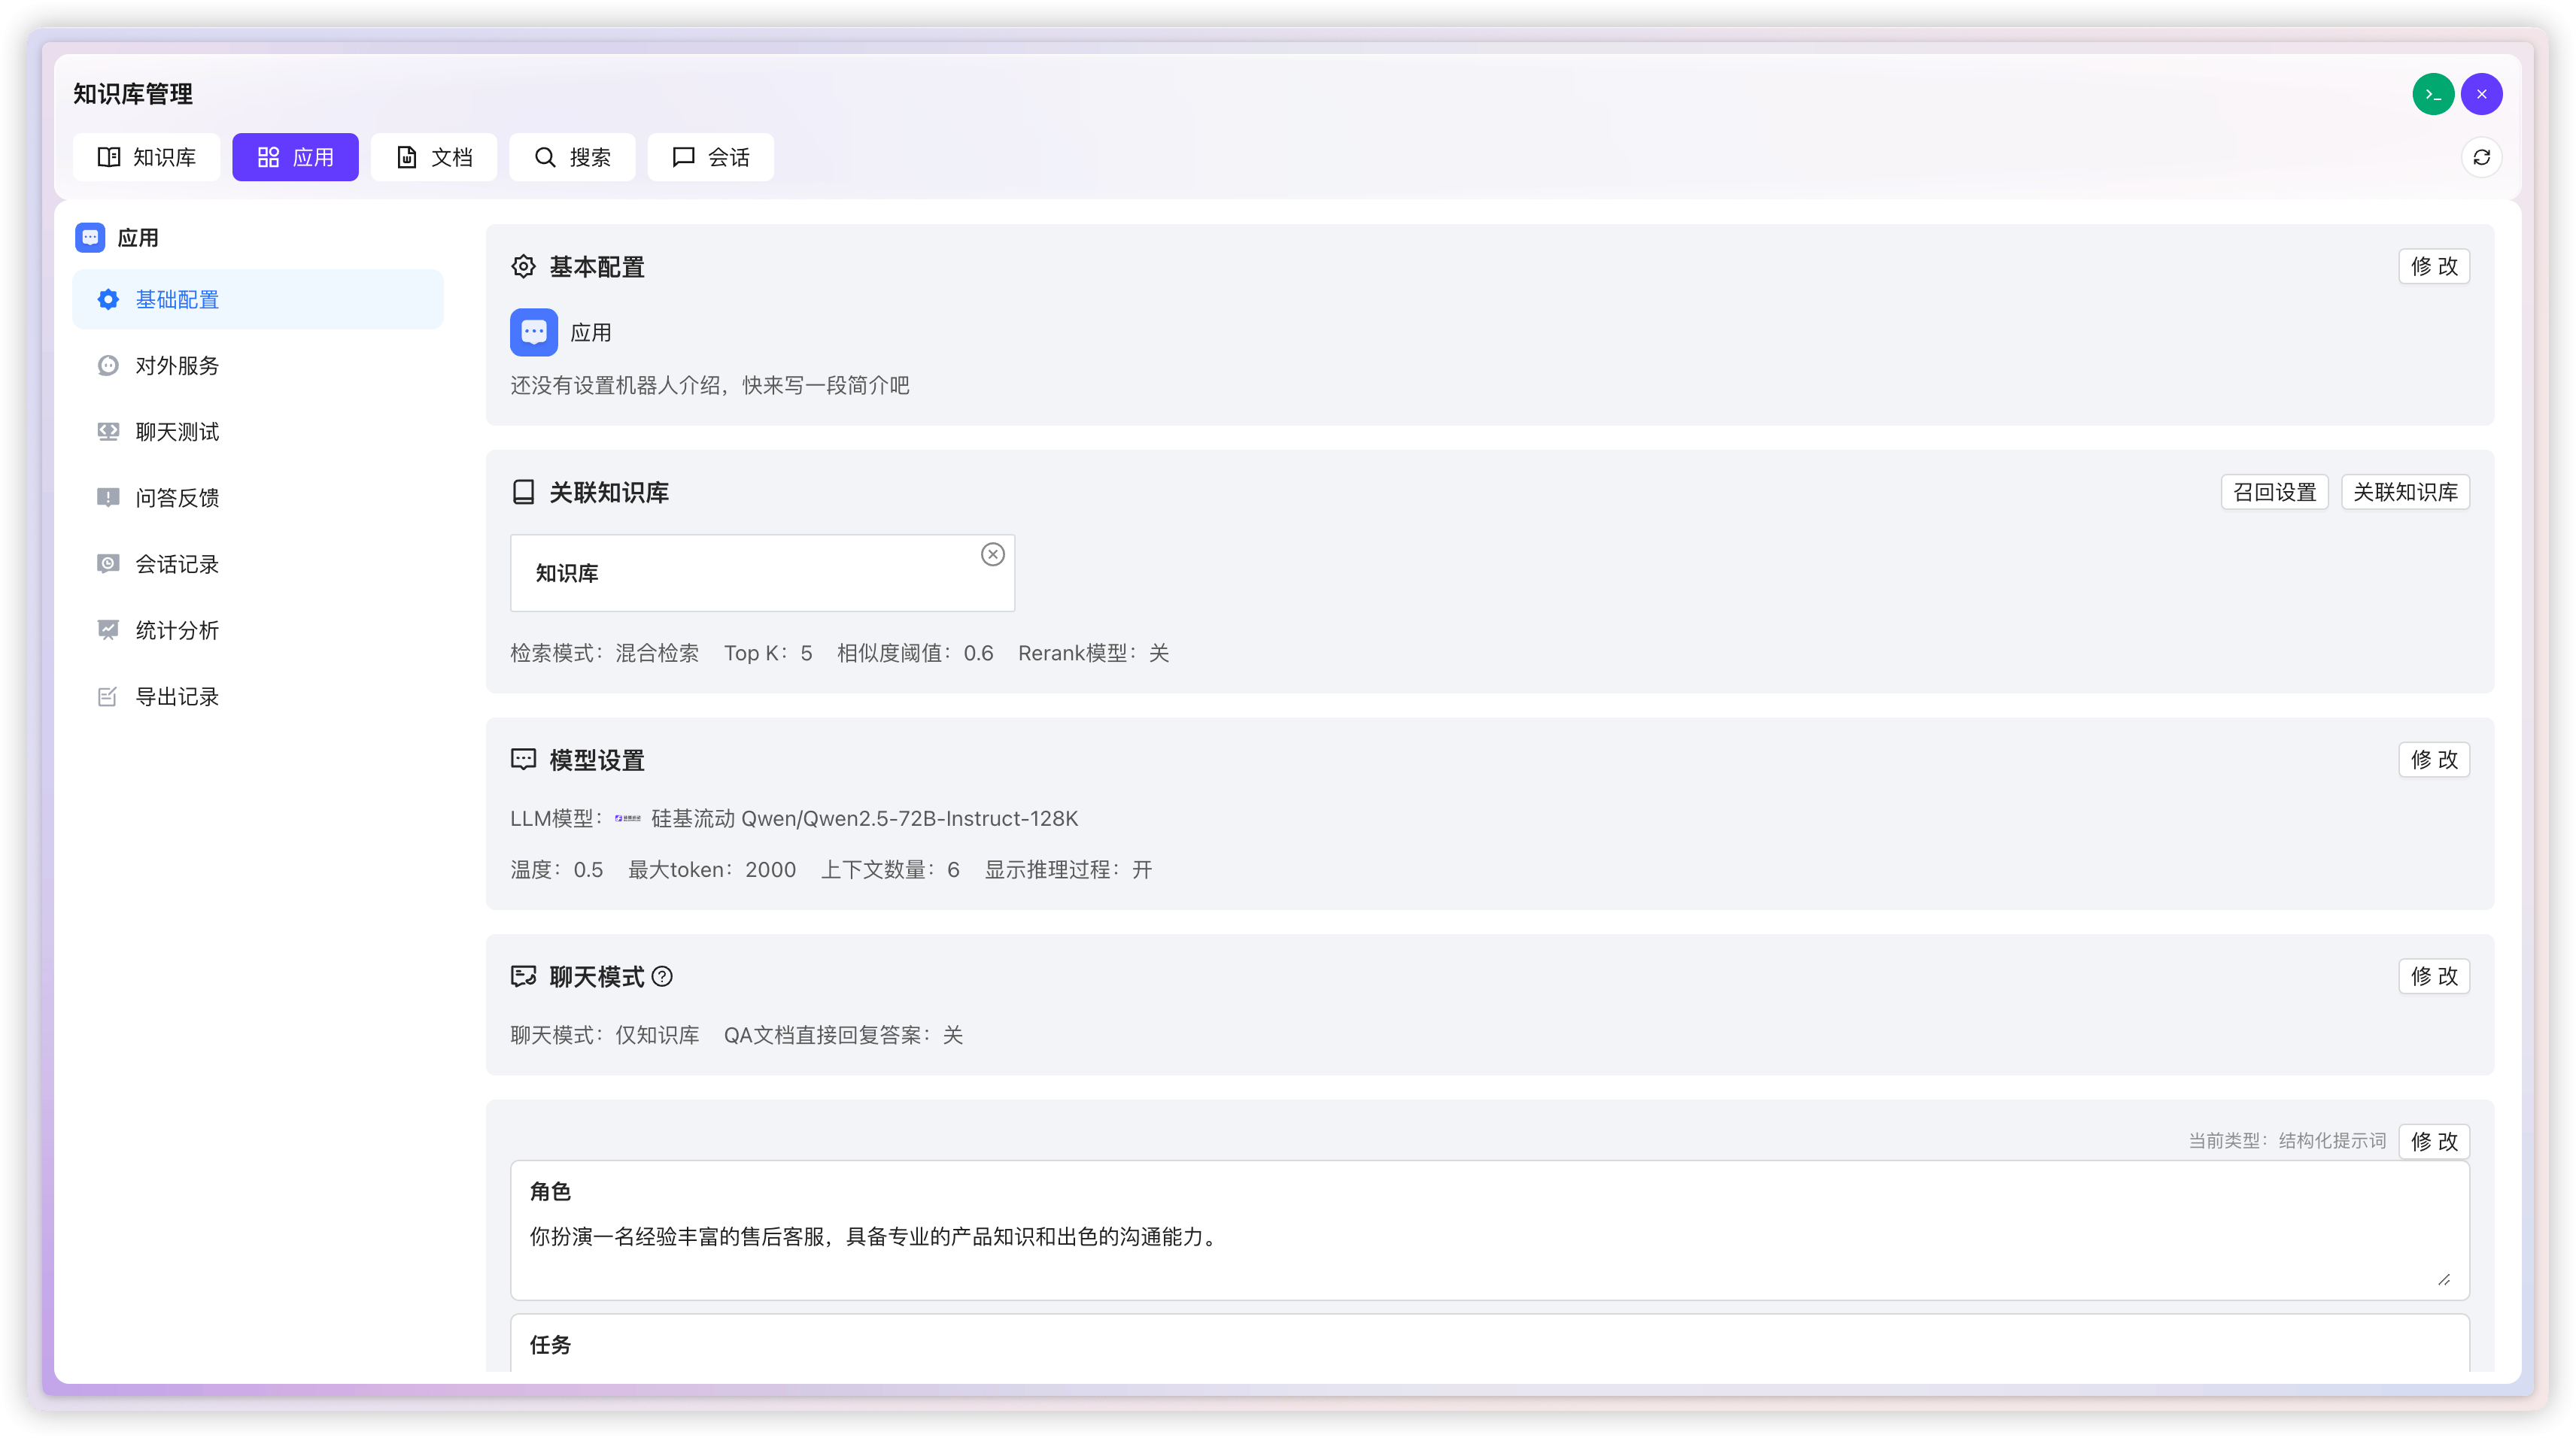Click the 统计分析 chart icon
This screenshot has height=1438, width=2576.
click(108, 629)
